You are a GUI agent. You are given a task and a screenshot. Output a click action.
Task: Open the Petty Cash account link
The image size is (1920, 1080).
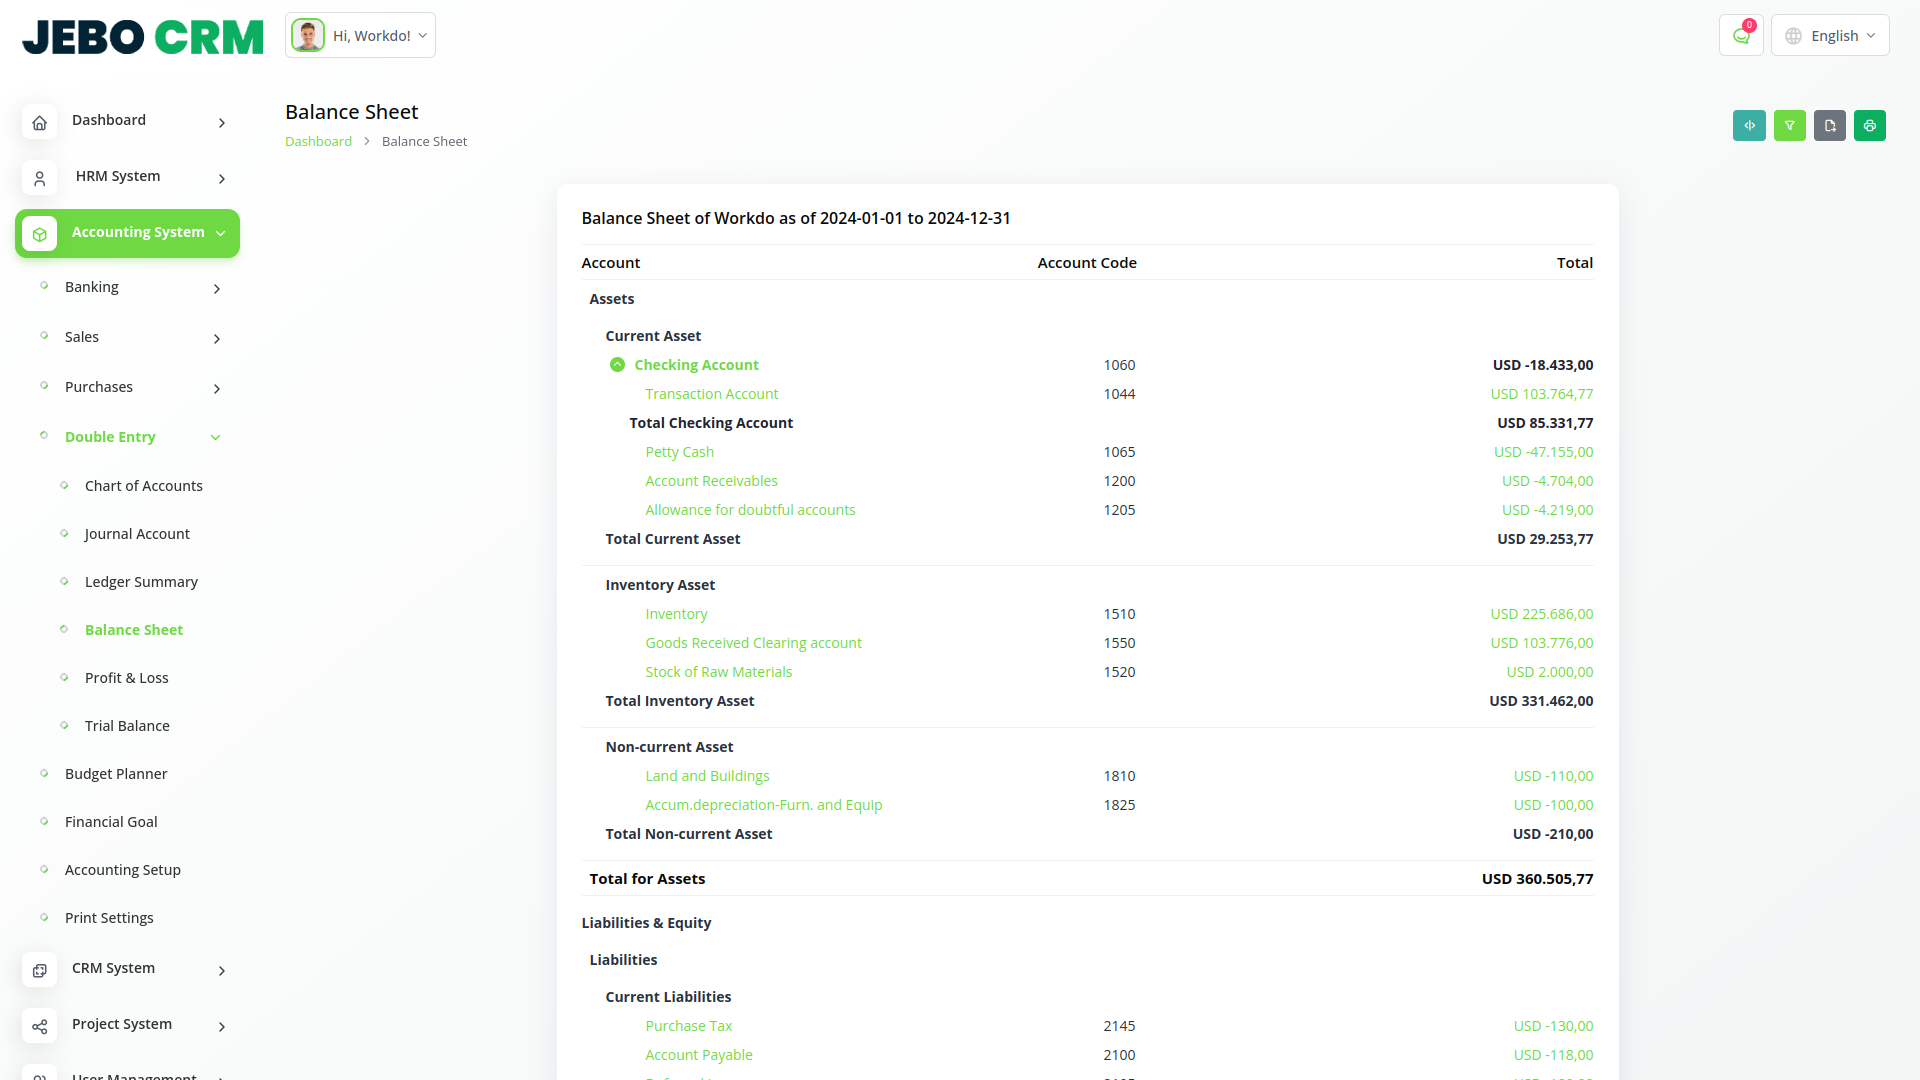(679, 452)
